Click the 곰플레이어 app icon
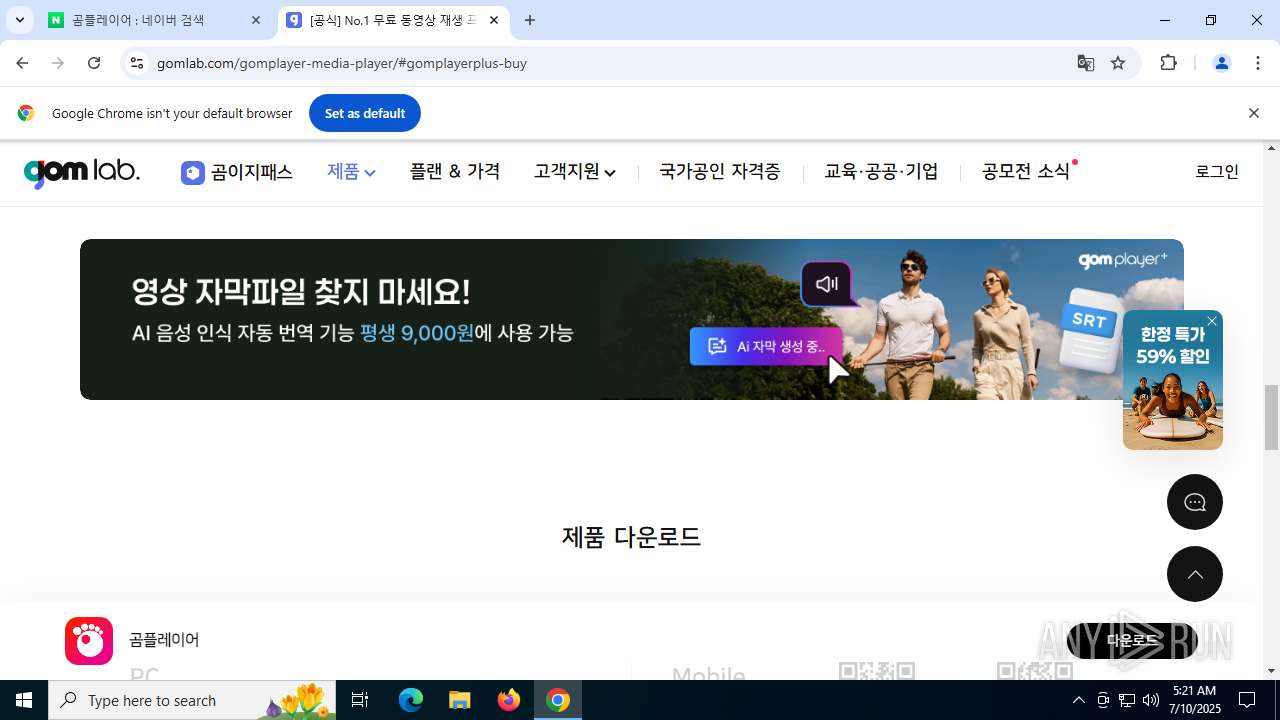The image size is (1280, 720). [x=89, y=641]
